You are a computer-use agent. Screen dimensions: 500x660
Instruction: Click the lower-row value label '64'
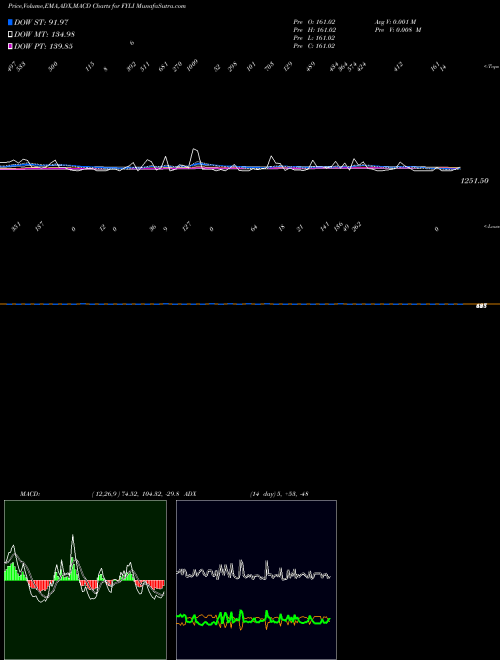click(x=254, y=229)
